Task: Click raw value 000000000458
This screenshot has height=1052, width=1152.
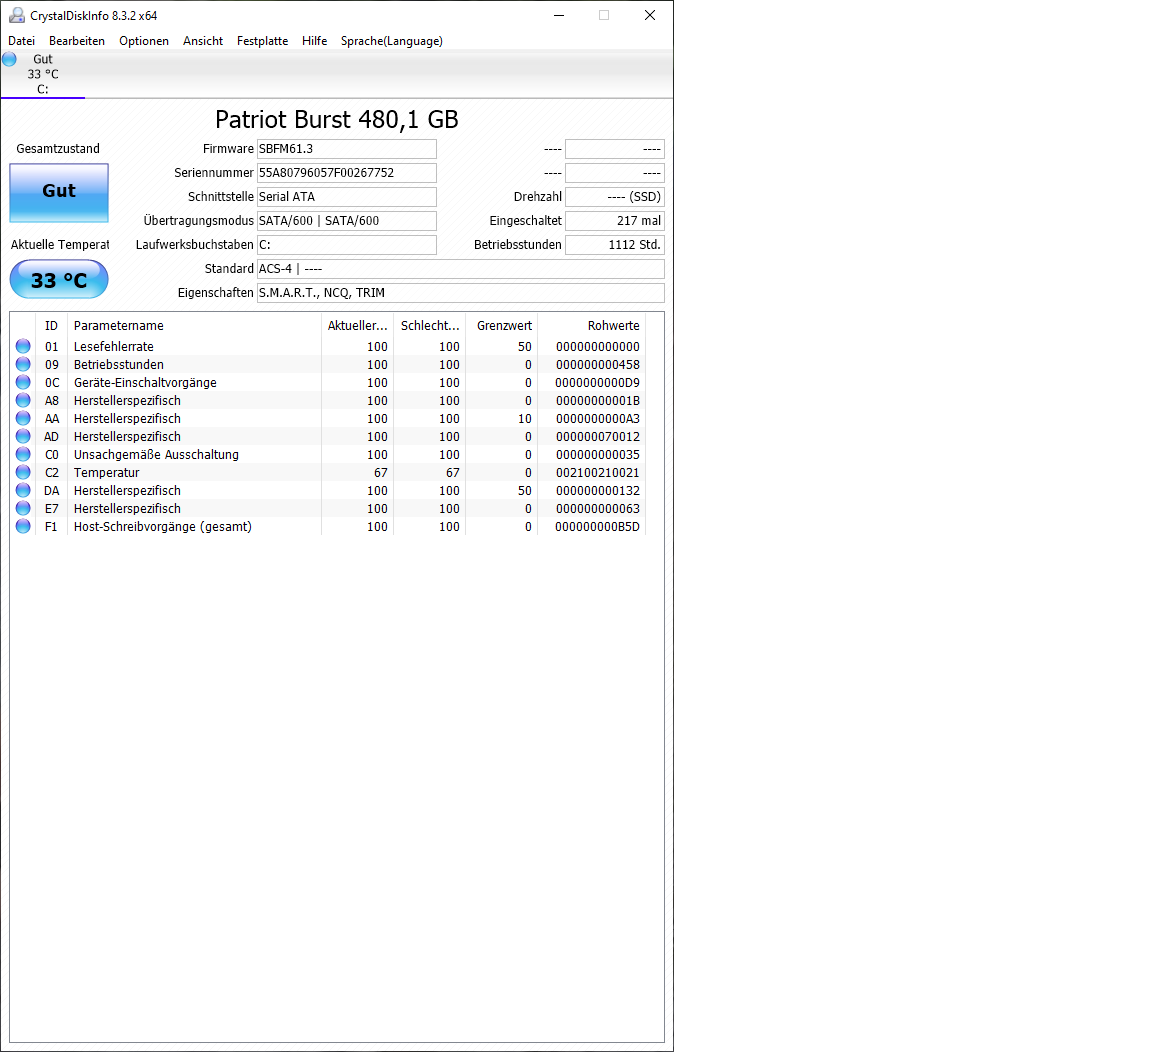Action: click(x=597, y=365)
